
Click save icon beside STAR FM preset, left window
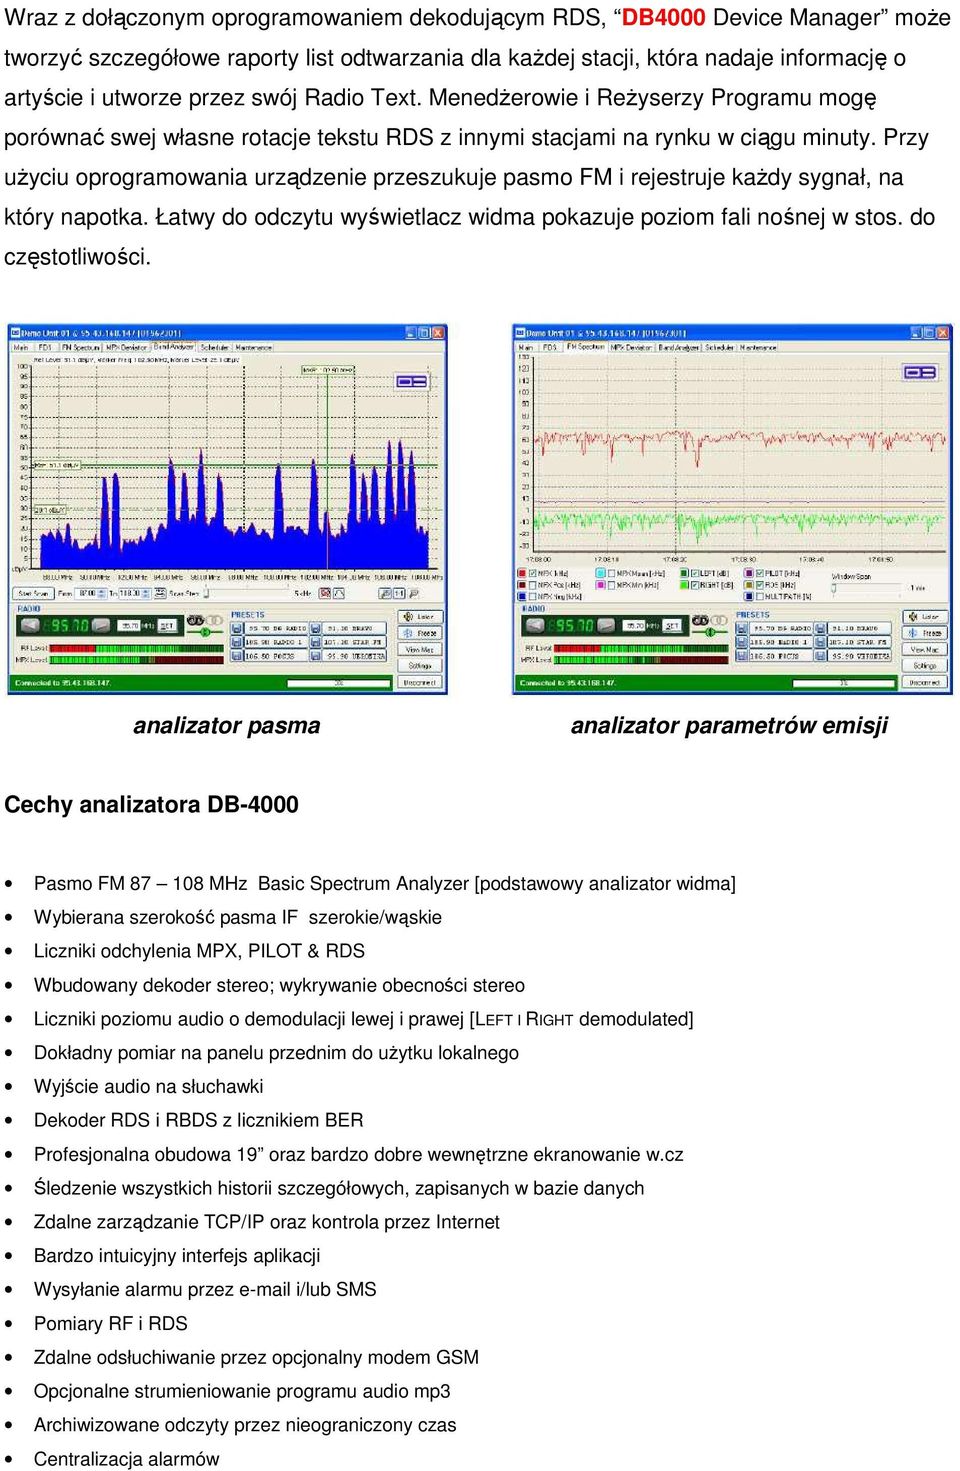pos(316,642)
